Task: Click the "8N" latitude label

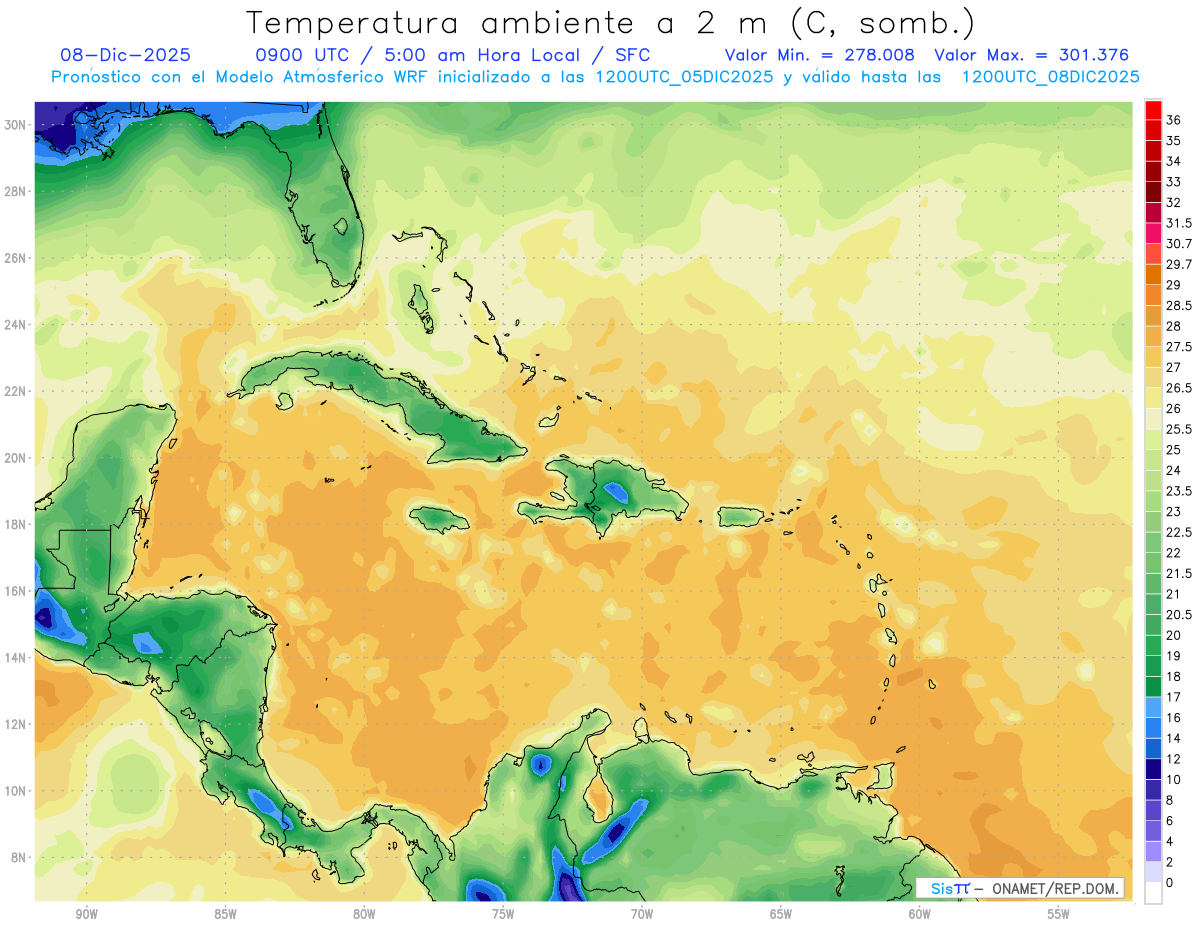Action: click(x=20, y=857)
